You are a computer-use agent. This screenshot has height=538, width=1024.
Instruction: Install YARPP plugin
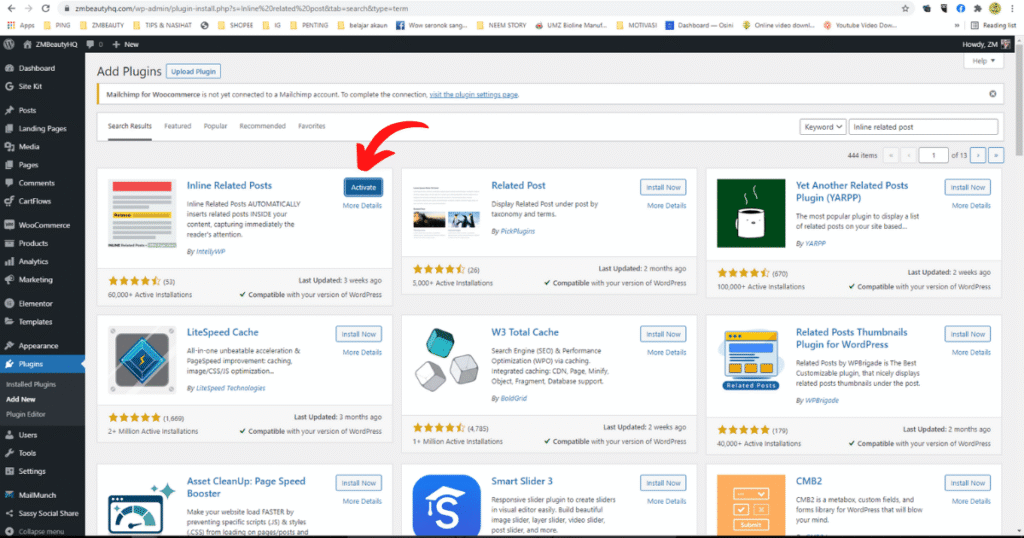click(x=967, y=187)
